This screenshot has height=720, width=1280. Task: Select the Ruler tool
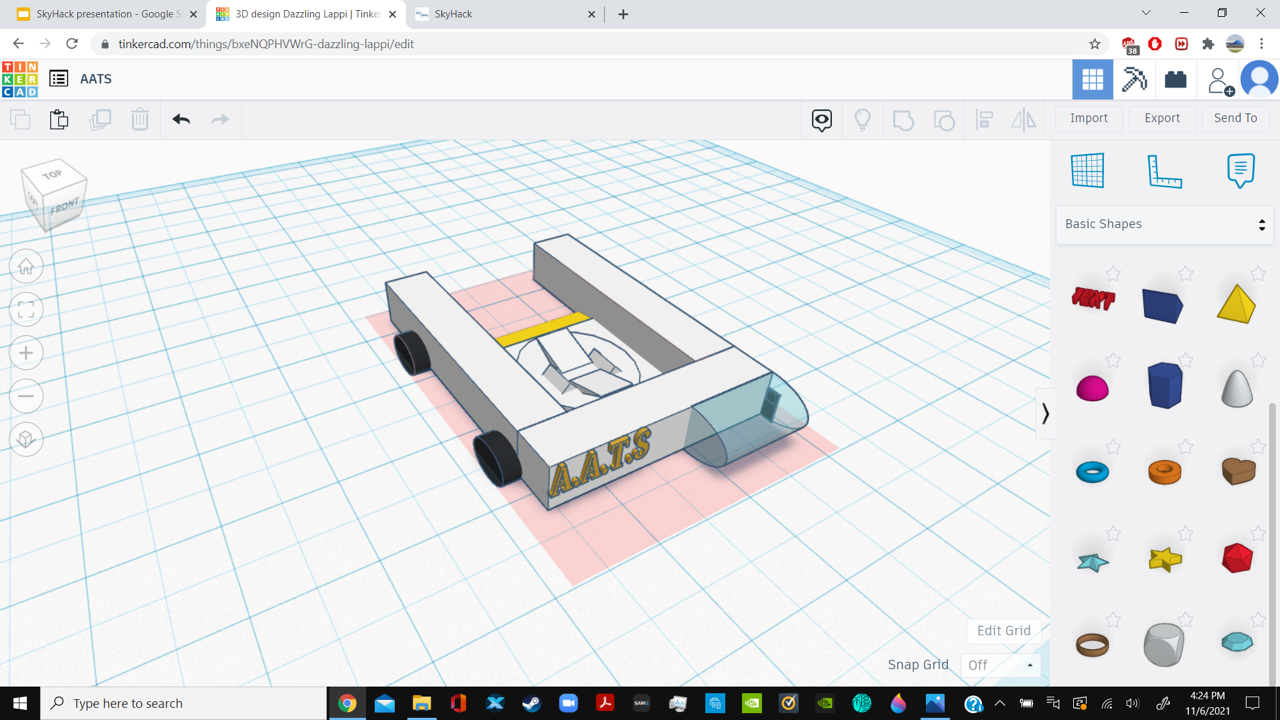[x=1164, y=171]
